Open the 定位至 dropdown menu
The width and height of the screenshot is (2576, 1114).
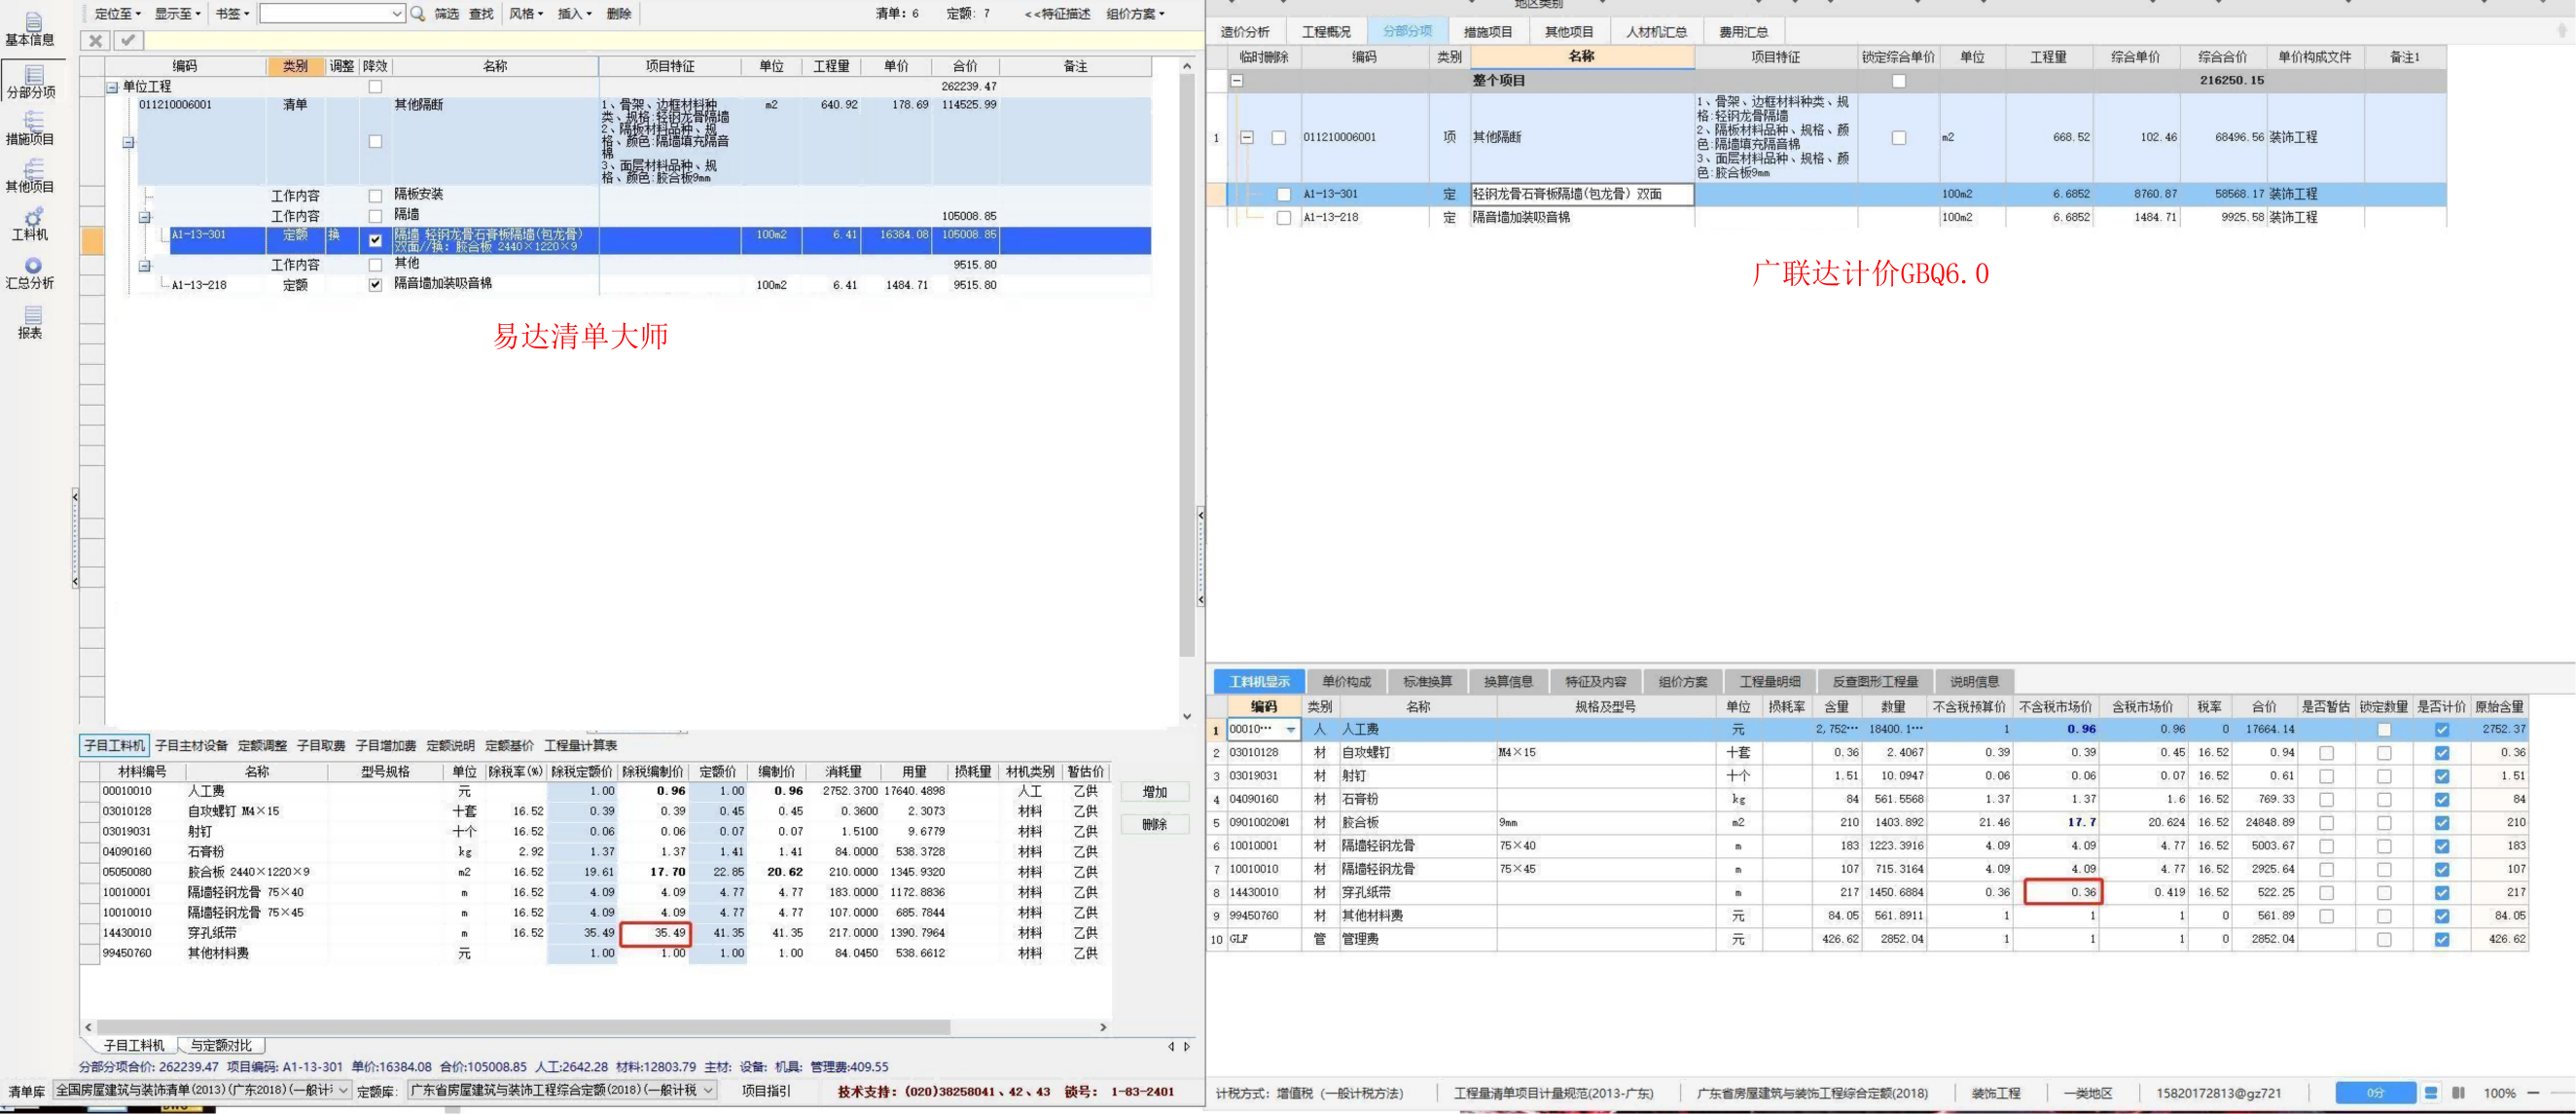click(117, 14)
